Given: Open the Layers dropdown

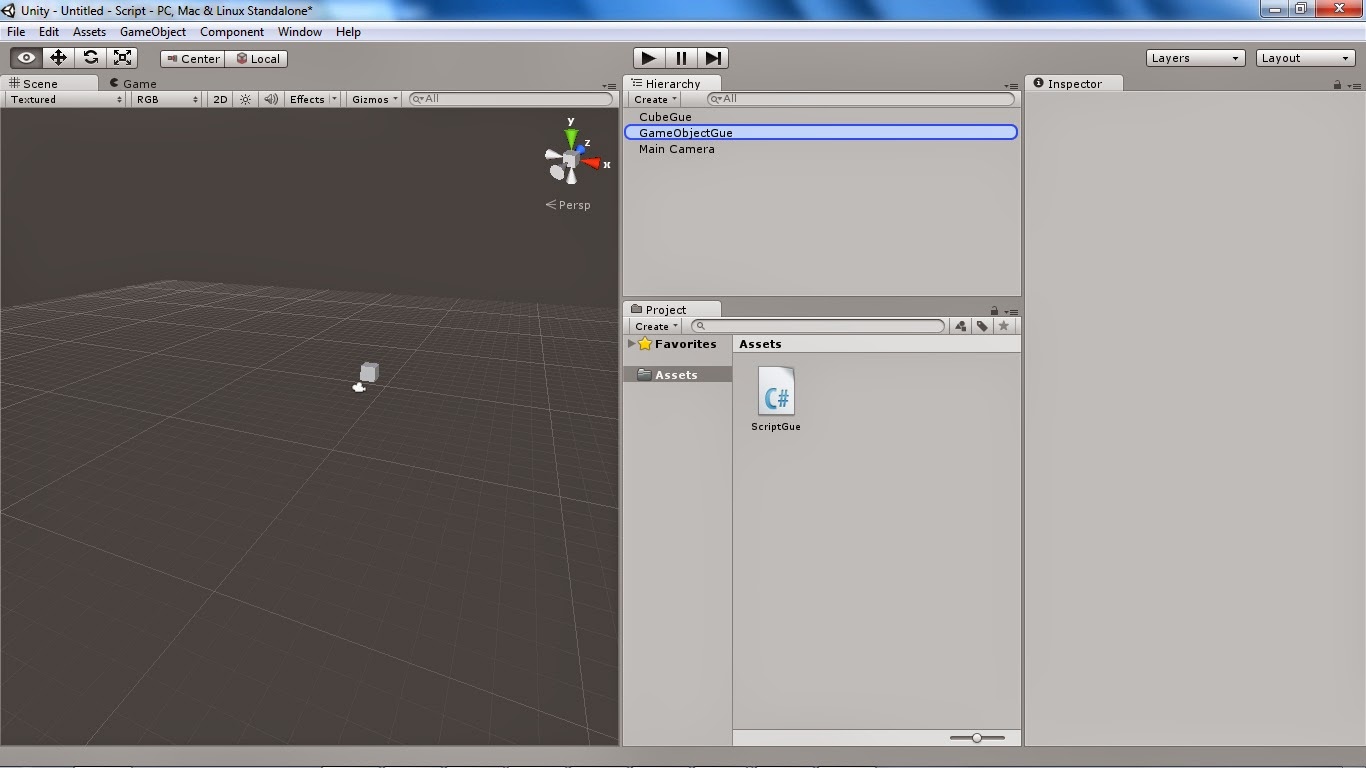Looking at the screenshot, I should (1194, 58).
